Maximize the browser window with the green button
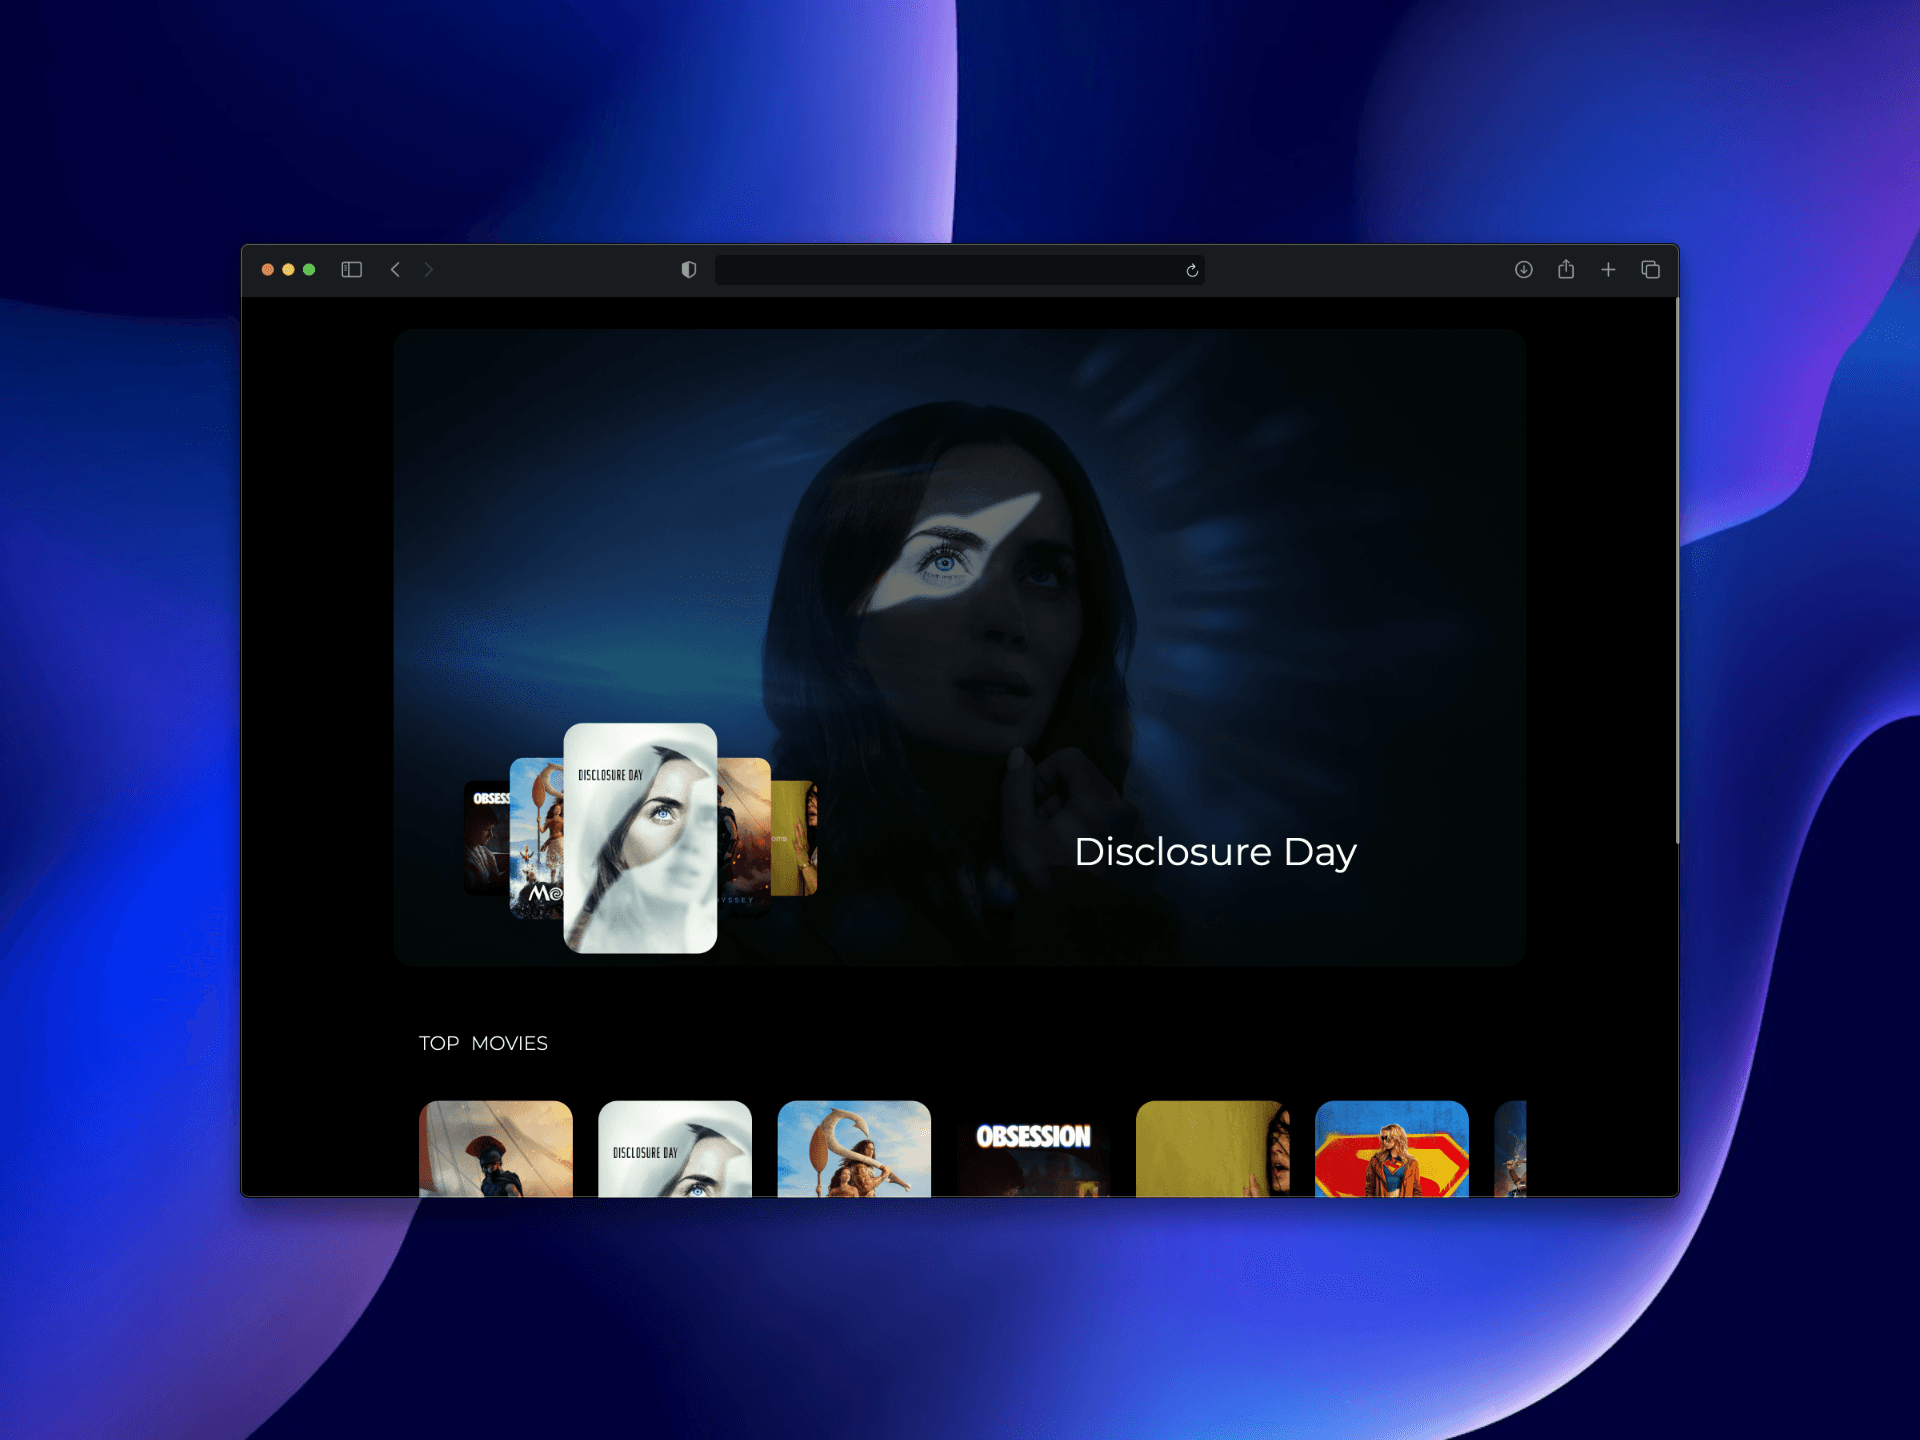 point(309,270)
